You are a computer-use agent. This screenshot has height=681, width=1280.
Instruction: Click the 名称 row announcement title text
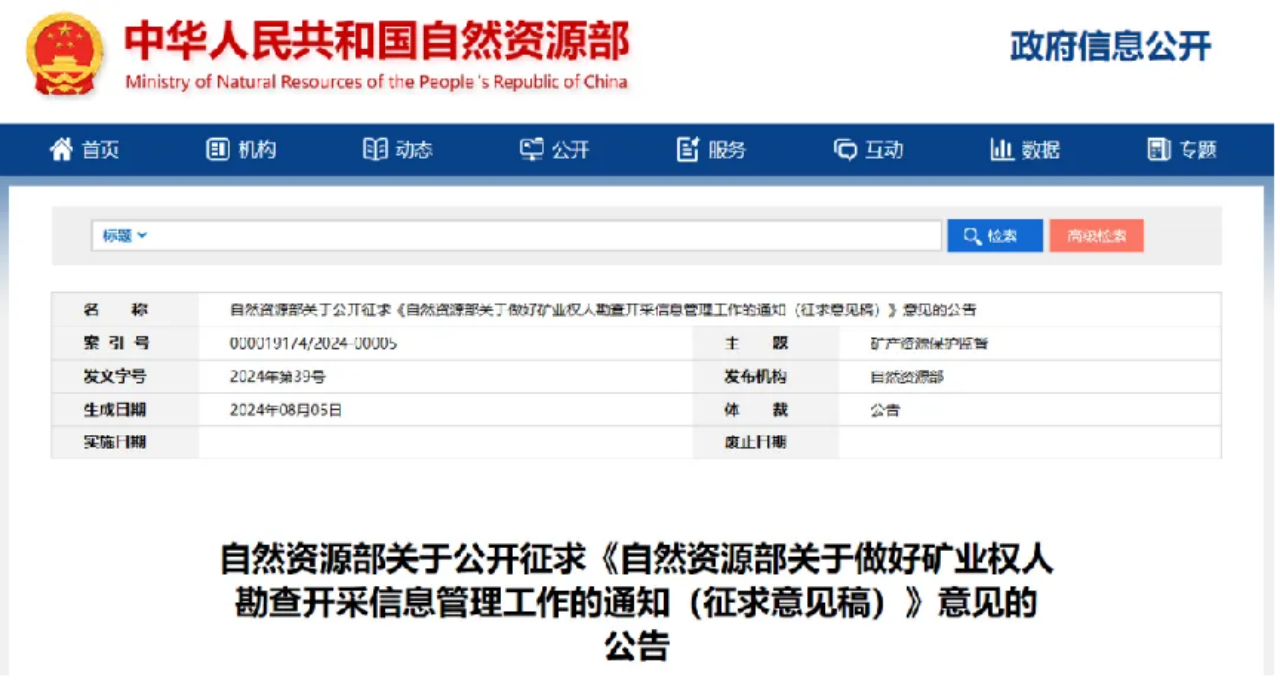tap(603, 310)
